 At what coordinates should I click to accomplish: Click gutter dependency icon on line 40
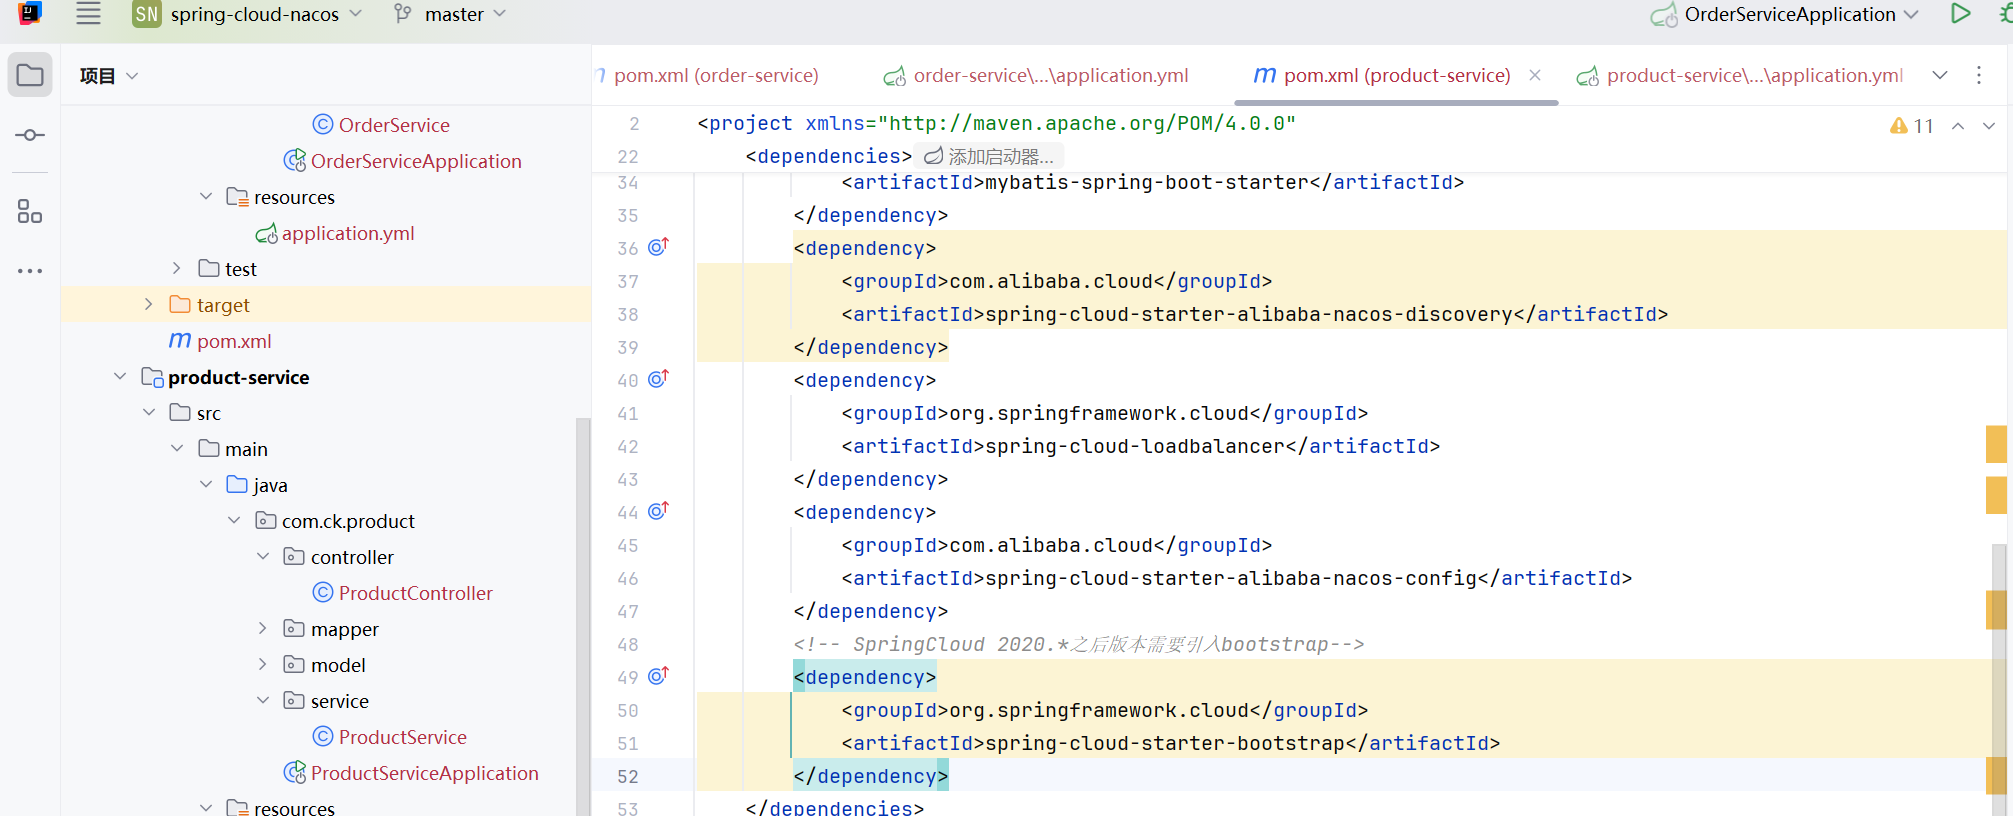pos(658,379)
